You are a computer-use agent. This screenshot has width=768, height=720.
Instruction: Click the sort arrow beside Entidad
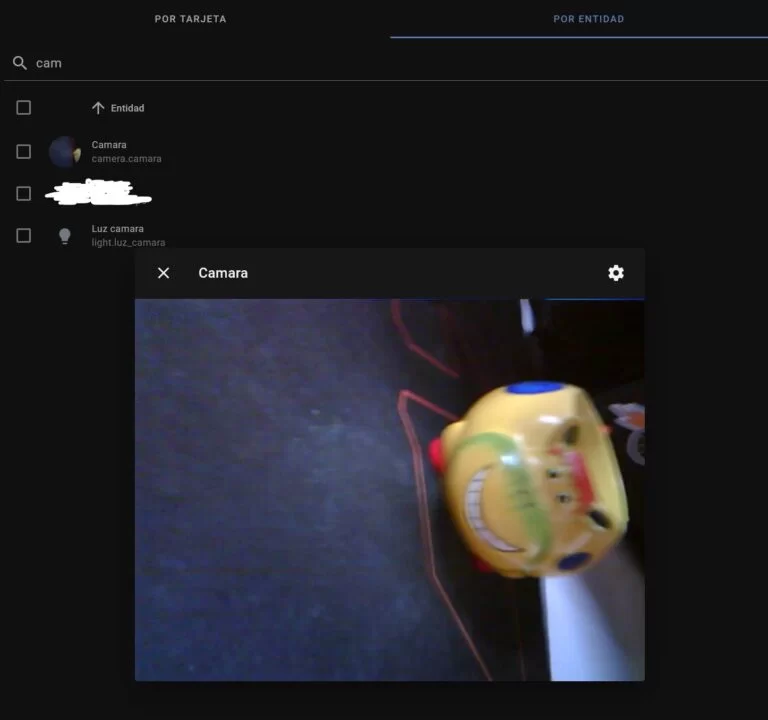[x=98, y=108]
